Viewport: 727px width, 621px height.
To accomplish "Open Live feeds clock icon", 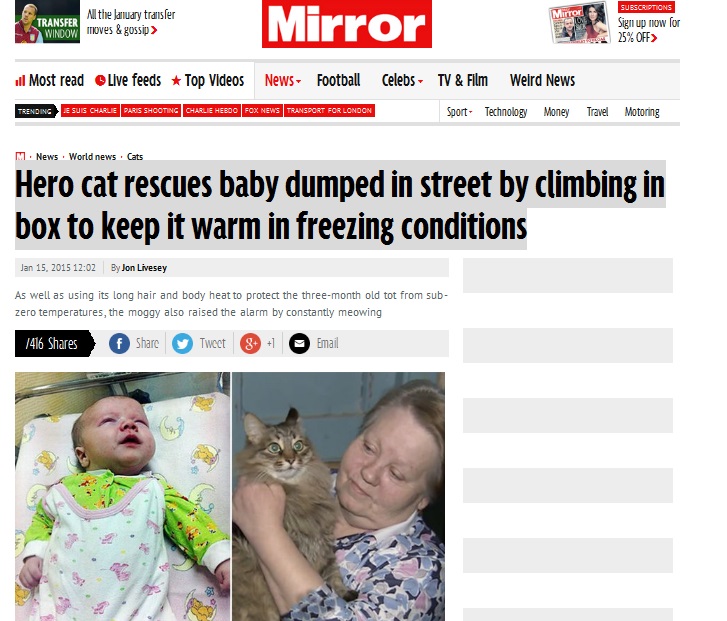I will (100, 81).
